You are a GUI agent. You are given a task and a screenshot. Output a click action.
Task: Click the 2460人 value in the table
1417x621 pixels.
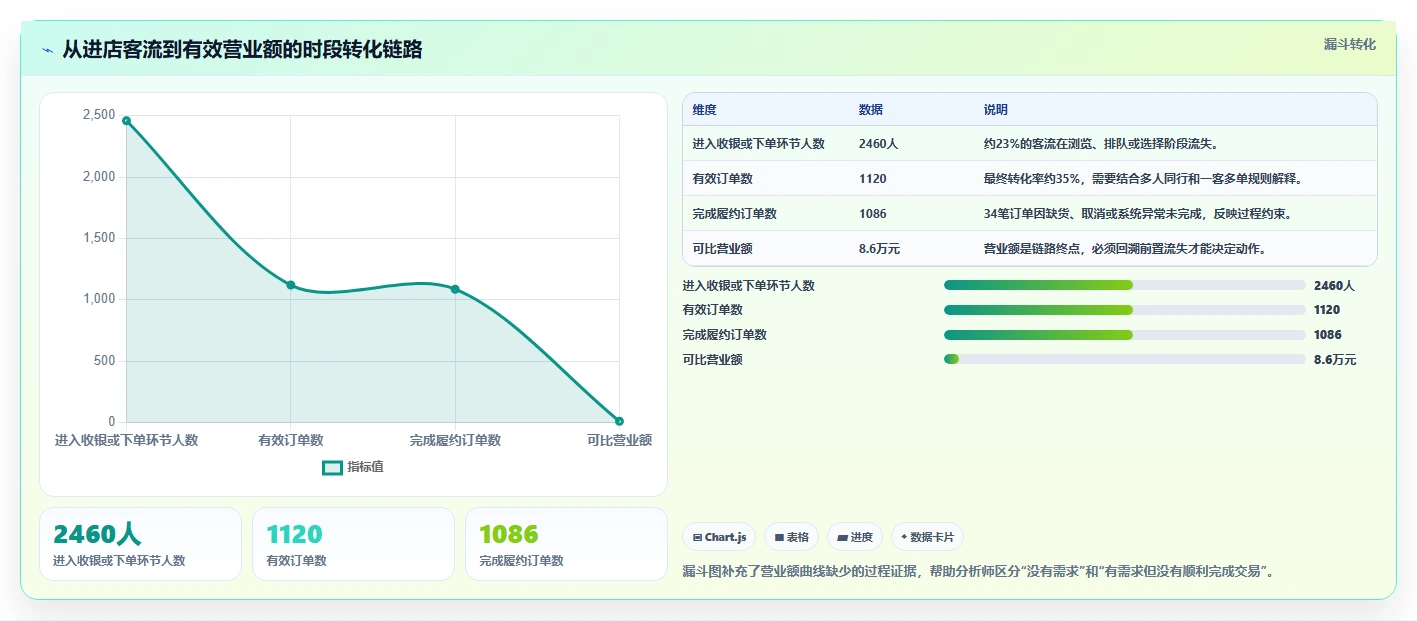tap(878, 144)
